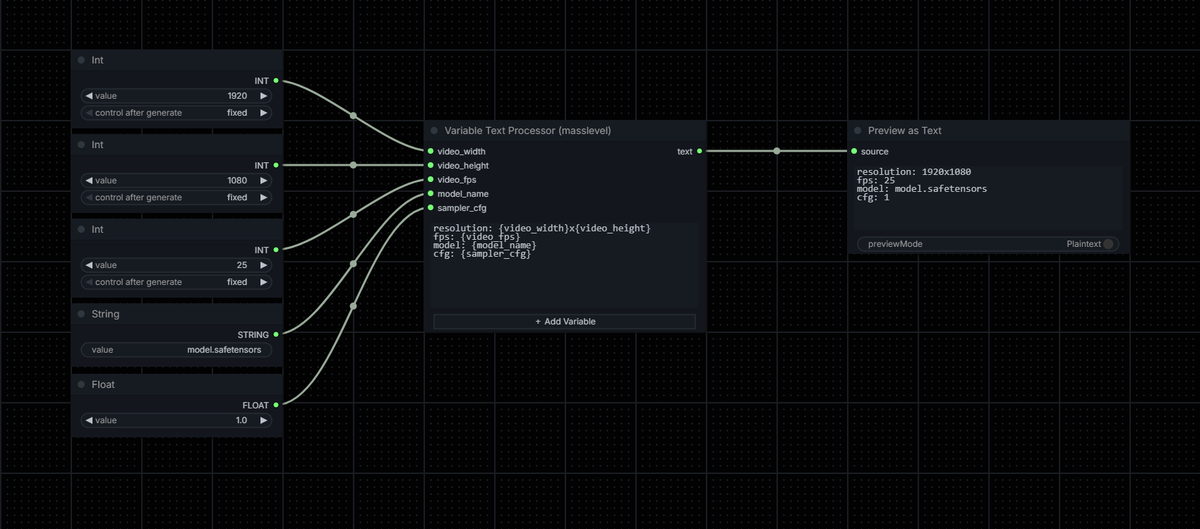This screenshot has width=1200, height=529.
Task: Click next arrow on 25 node's control after generate
Action: (264, 282)
